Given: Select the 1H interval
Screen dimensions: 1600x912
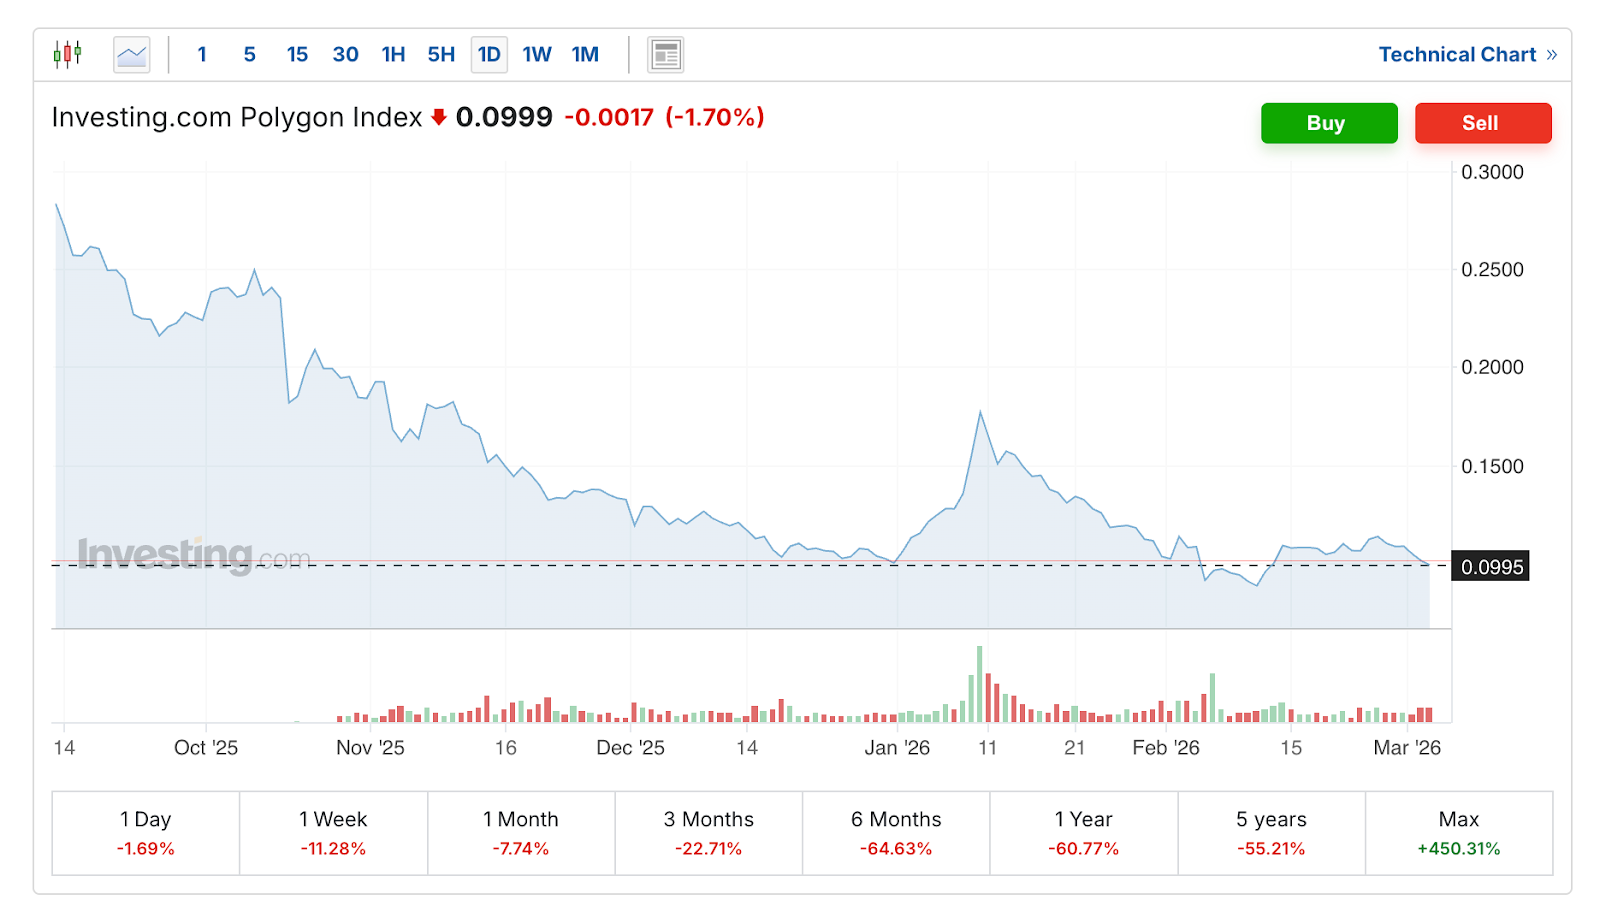Looking at the screenshot, I should (393, 54).
